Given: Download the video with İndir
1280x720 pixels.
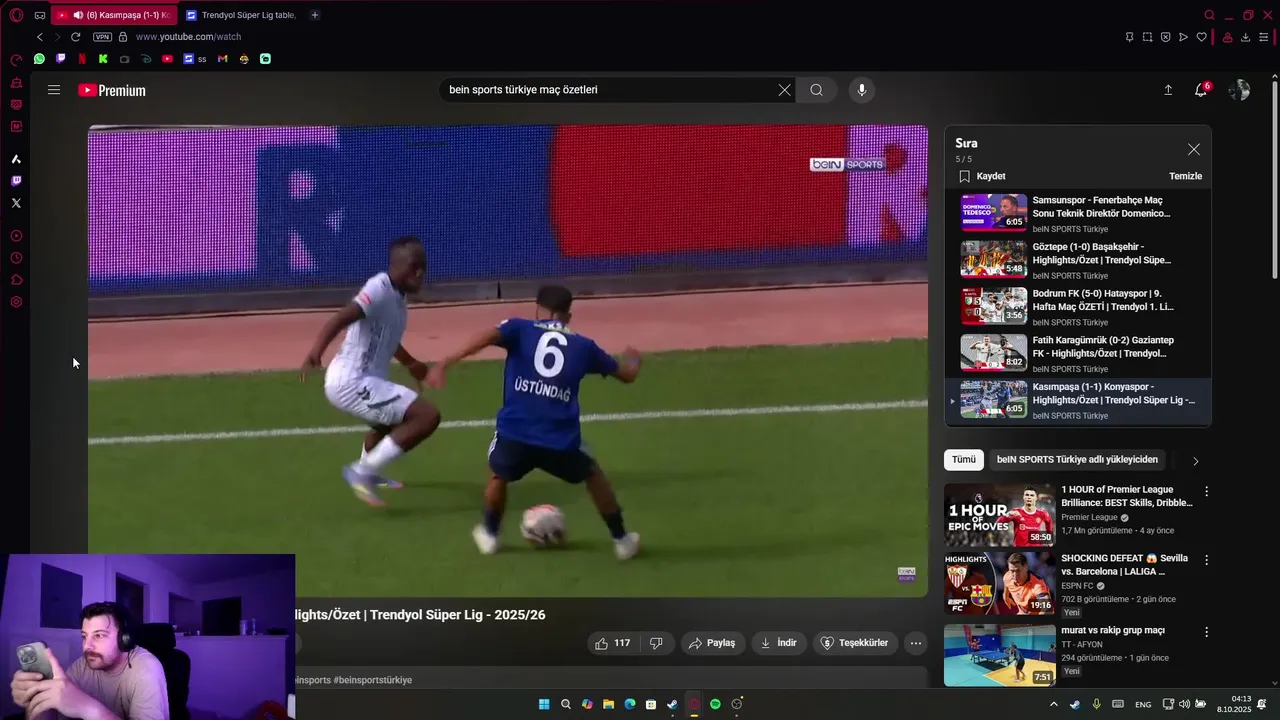Looking at the screenshot, I should [779, 643].
